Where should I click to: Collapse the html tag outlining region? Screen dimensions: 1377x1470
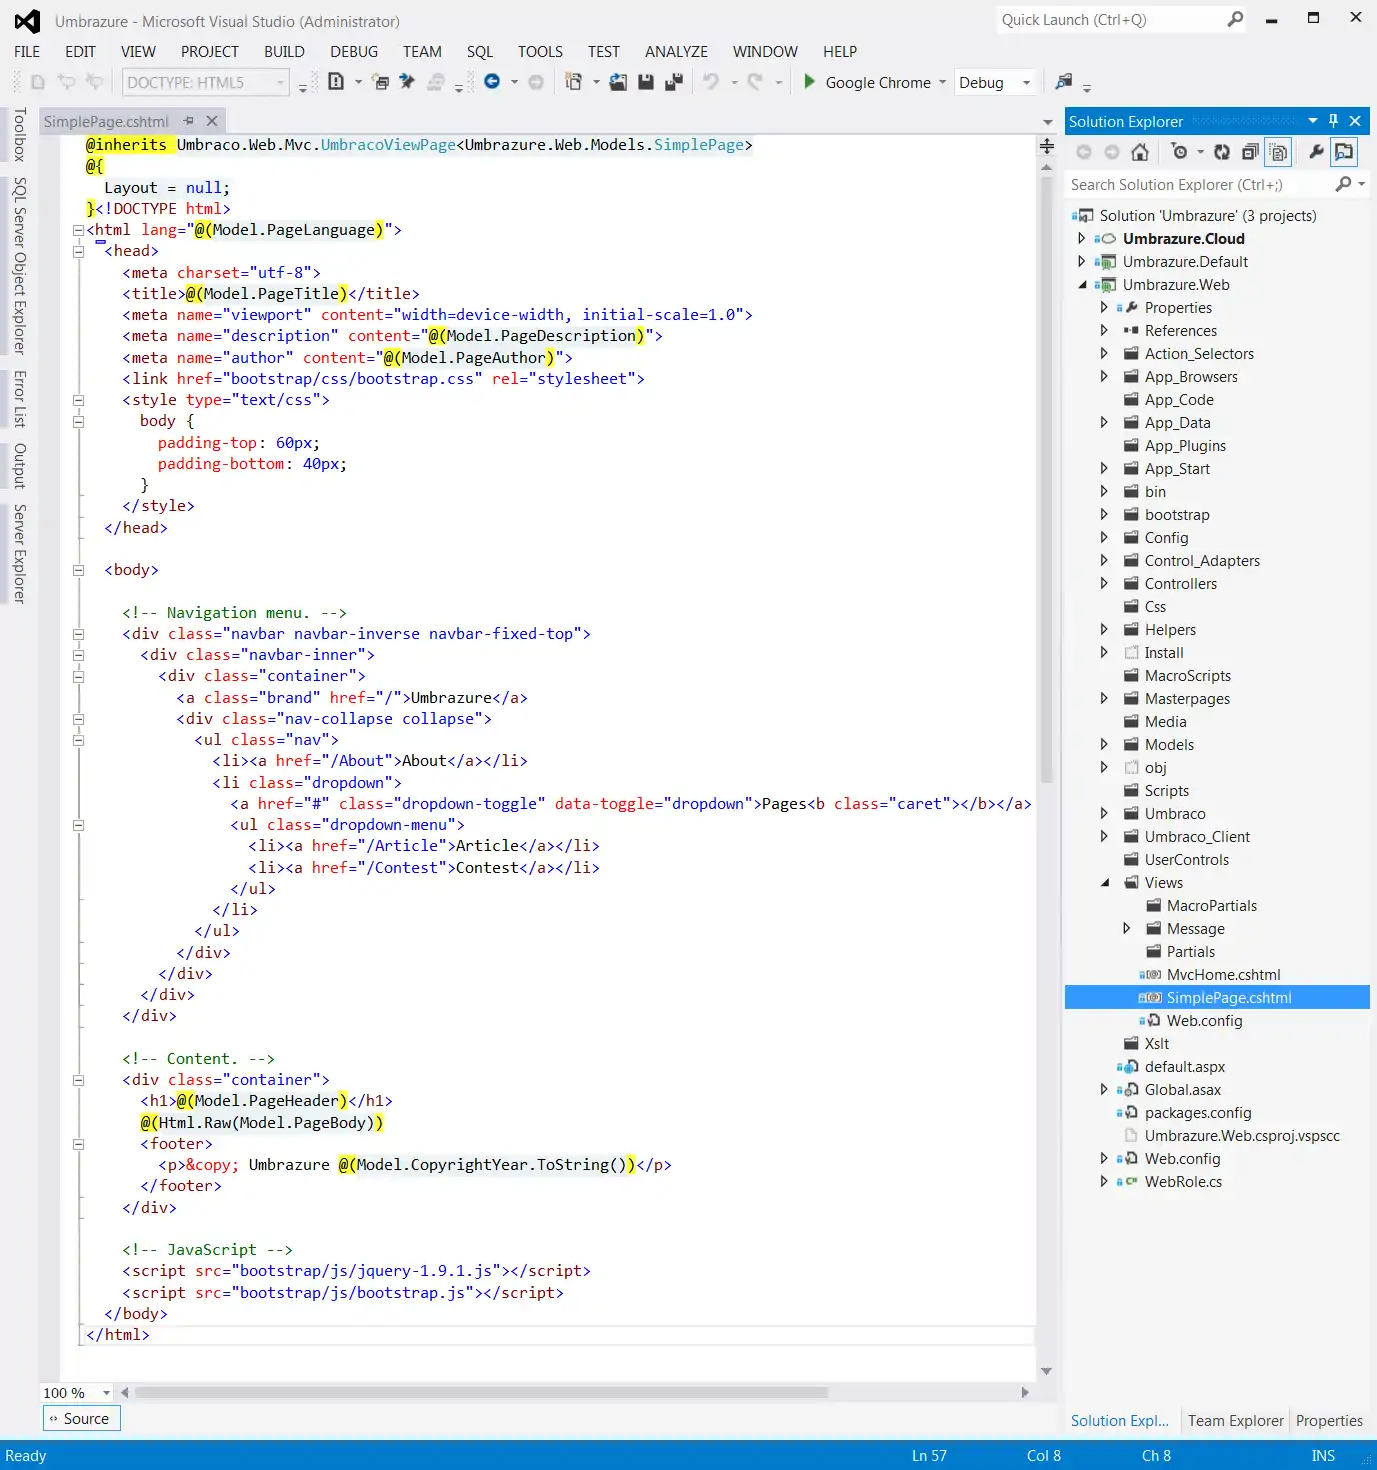tap(78, 230)
